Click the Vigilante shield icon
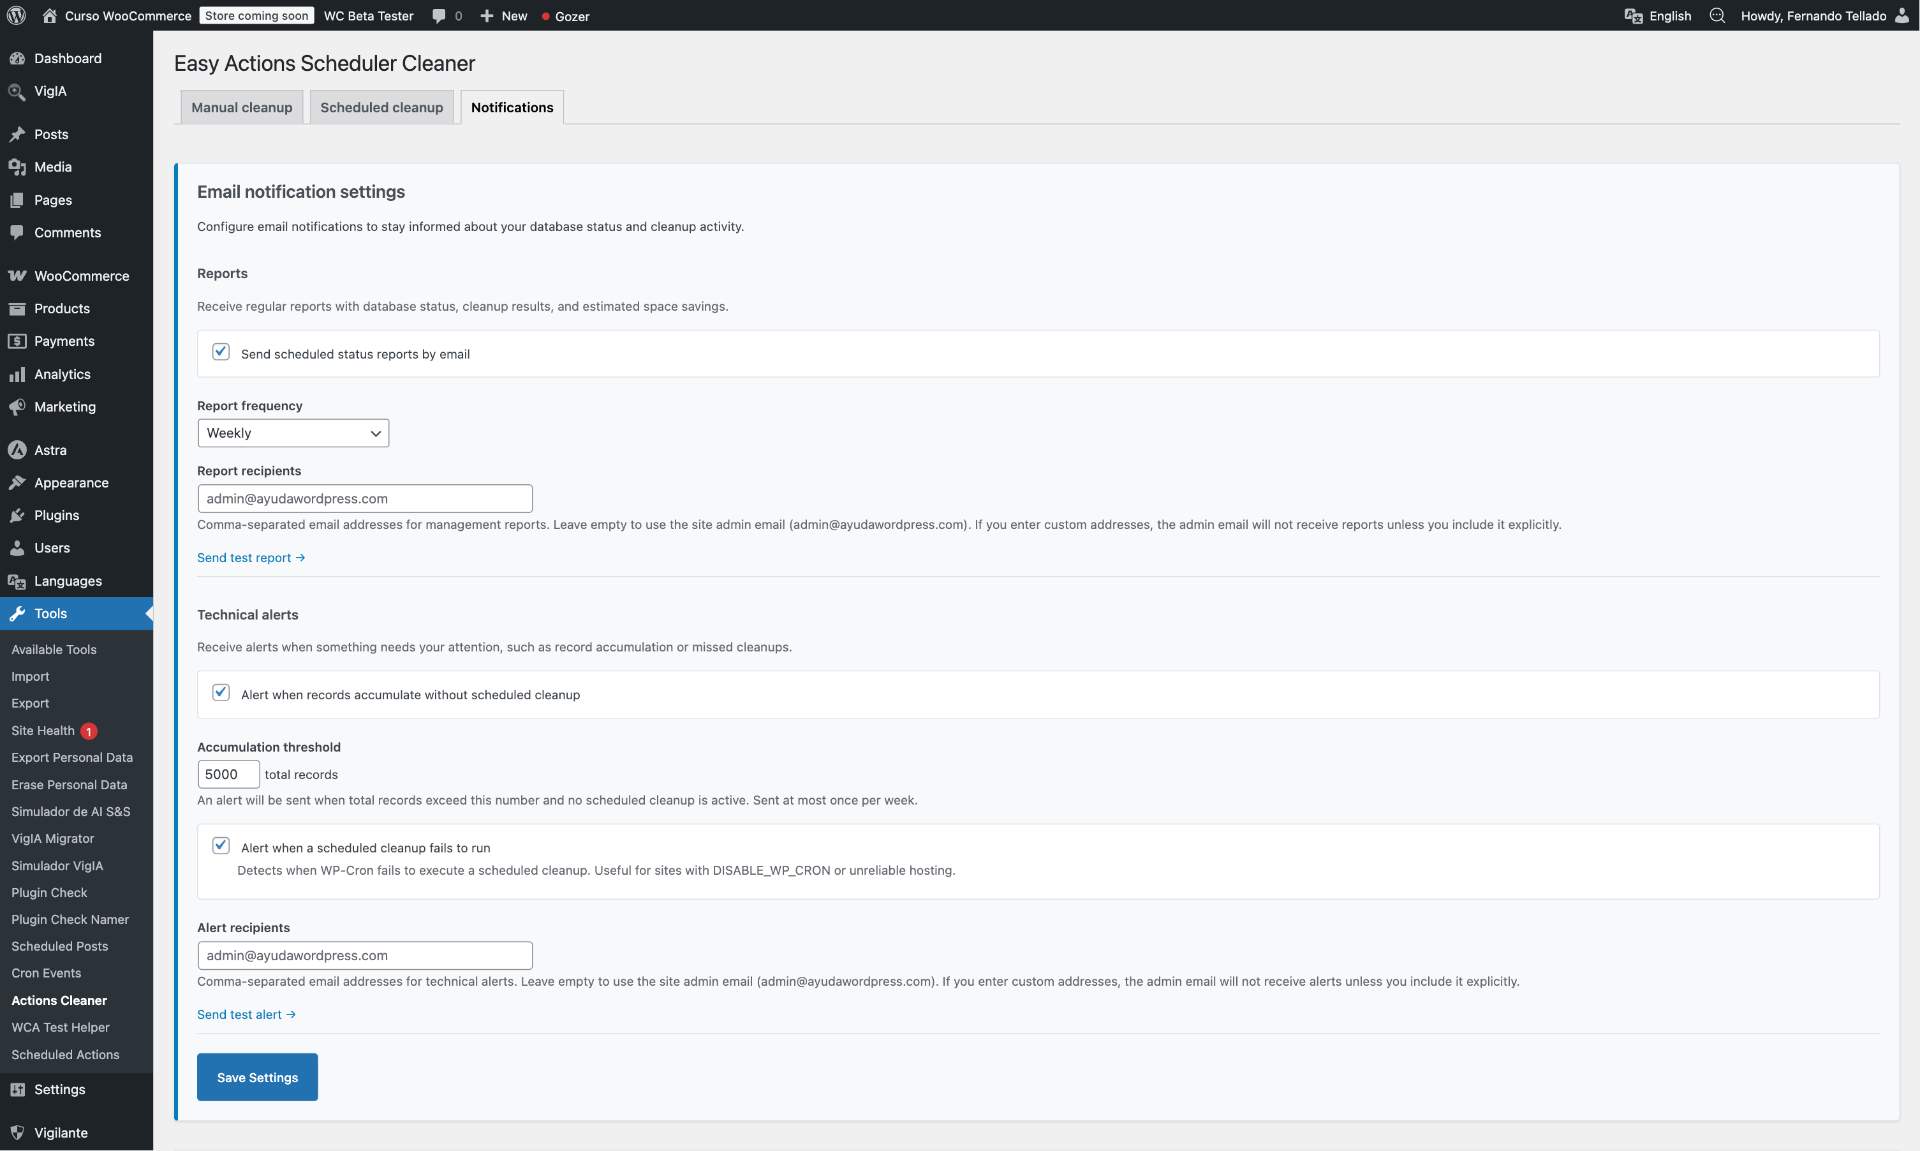1920x1151 pixels. pyautogui.click(x=17, y=1133)
